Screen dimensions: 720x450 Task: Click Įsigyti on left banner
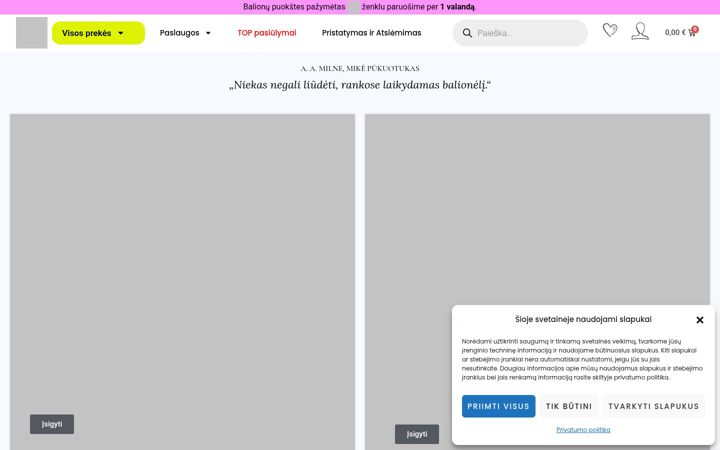pos(52,424)
